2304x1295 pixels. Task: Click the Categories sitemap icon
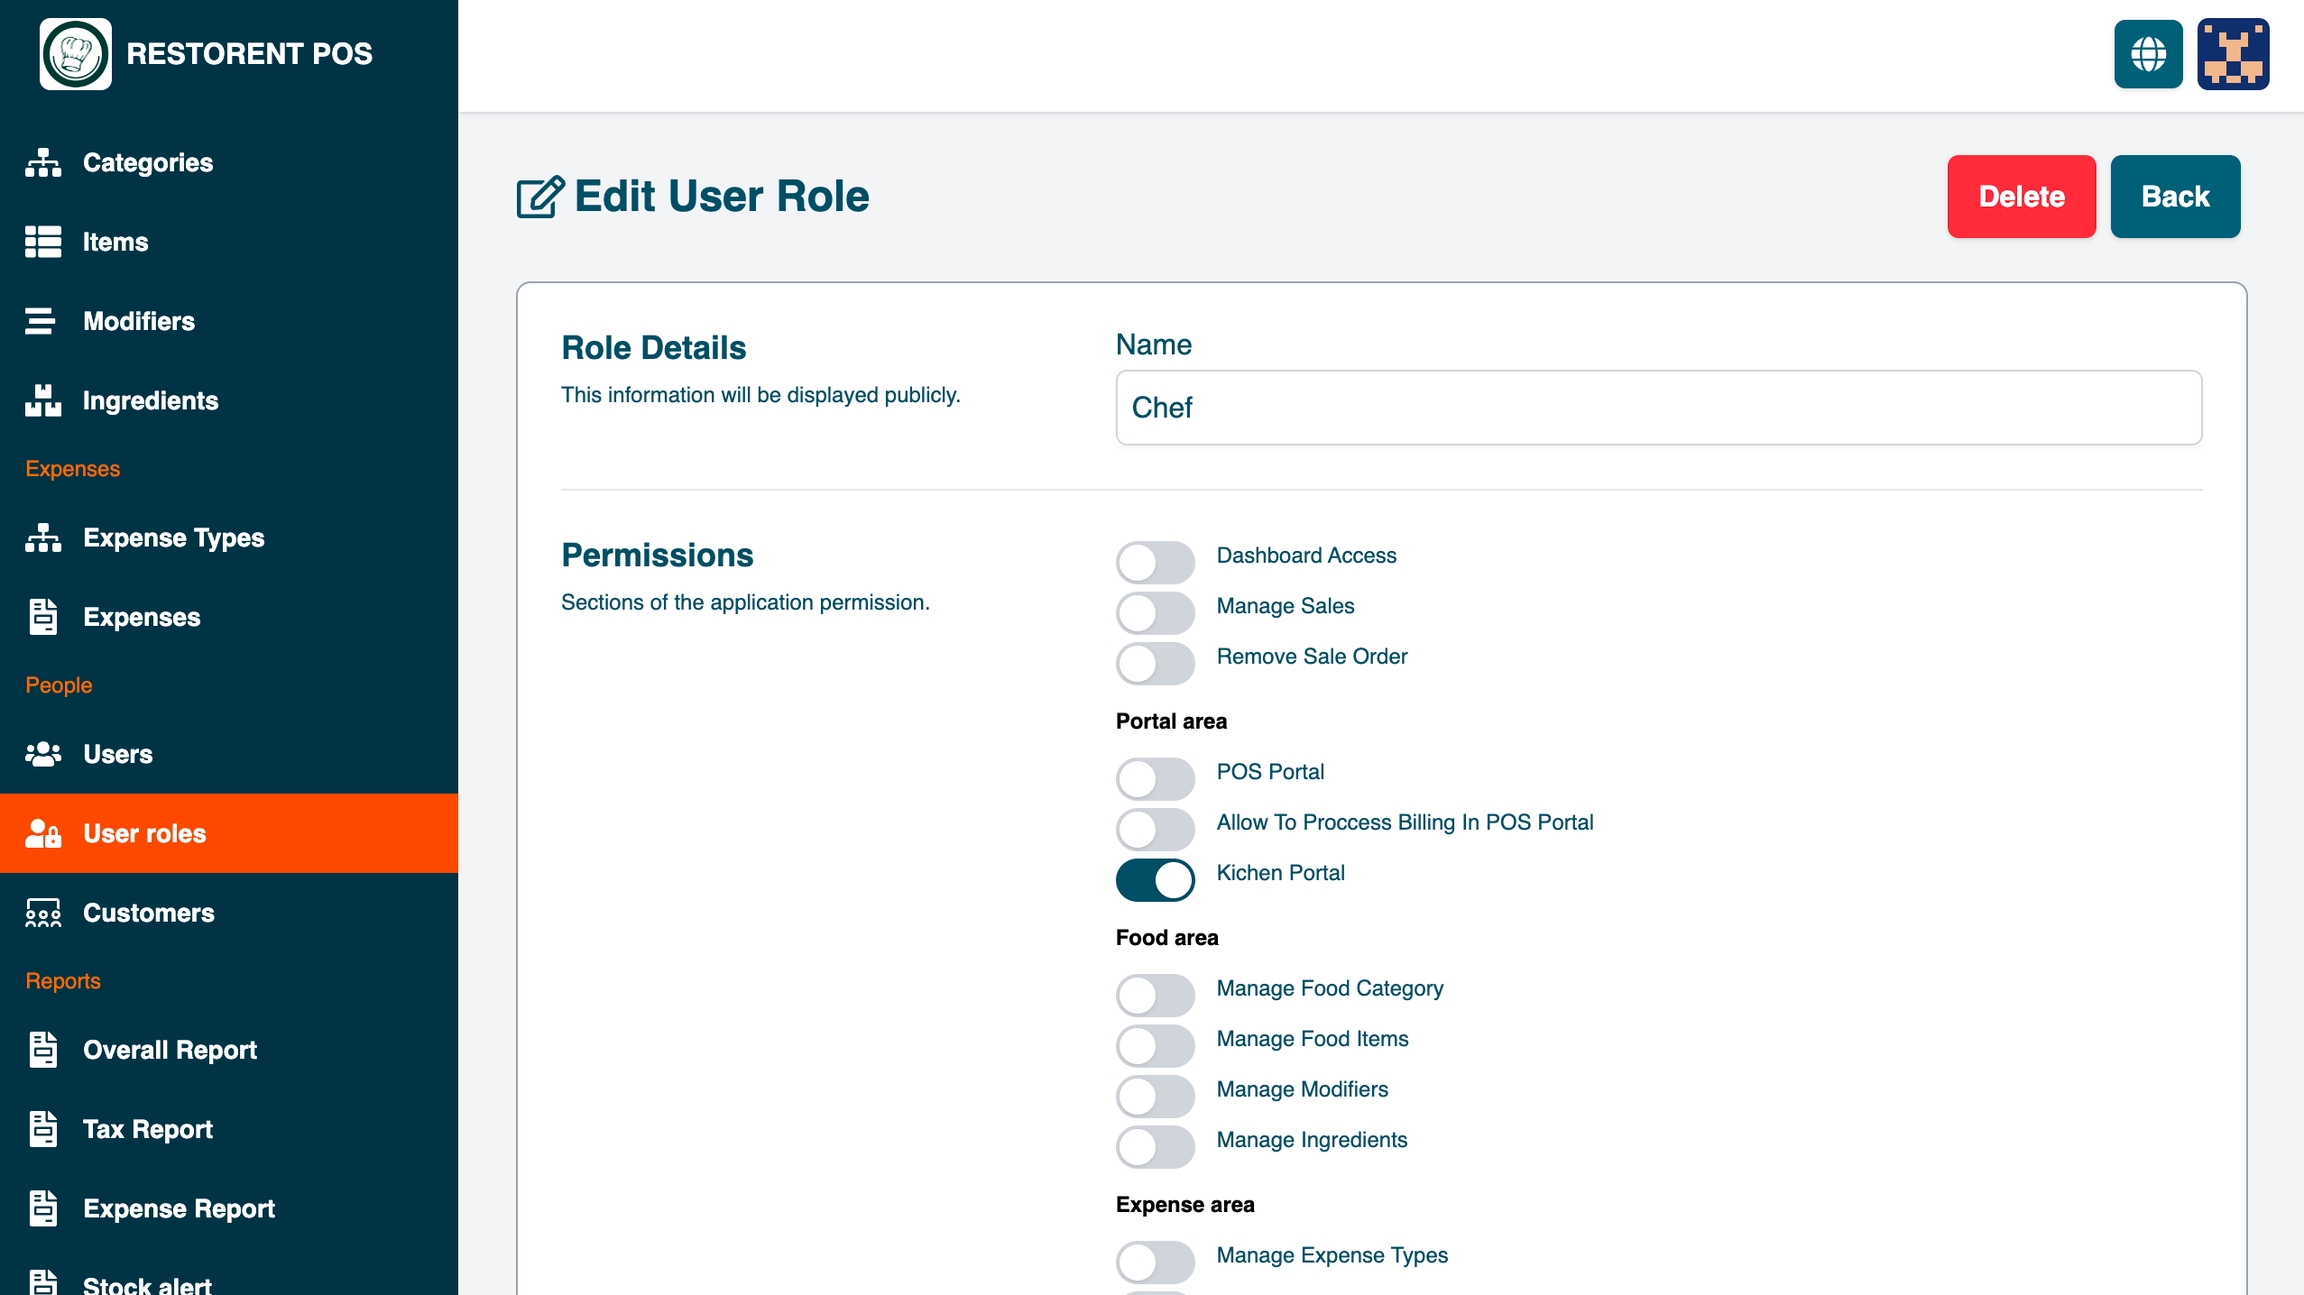[x=43, y=163]
